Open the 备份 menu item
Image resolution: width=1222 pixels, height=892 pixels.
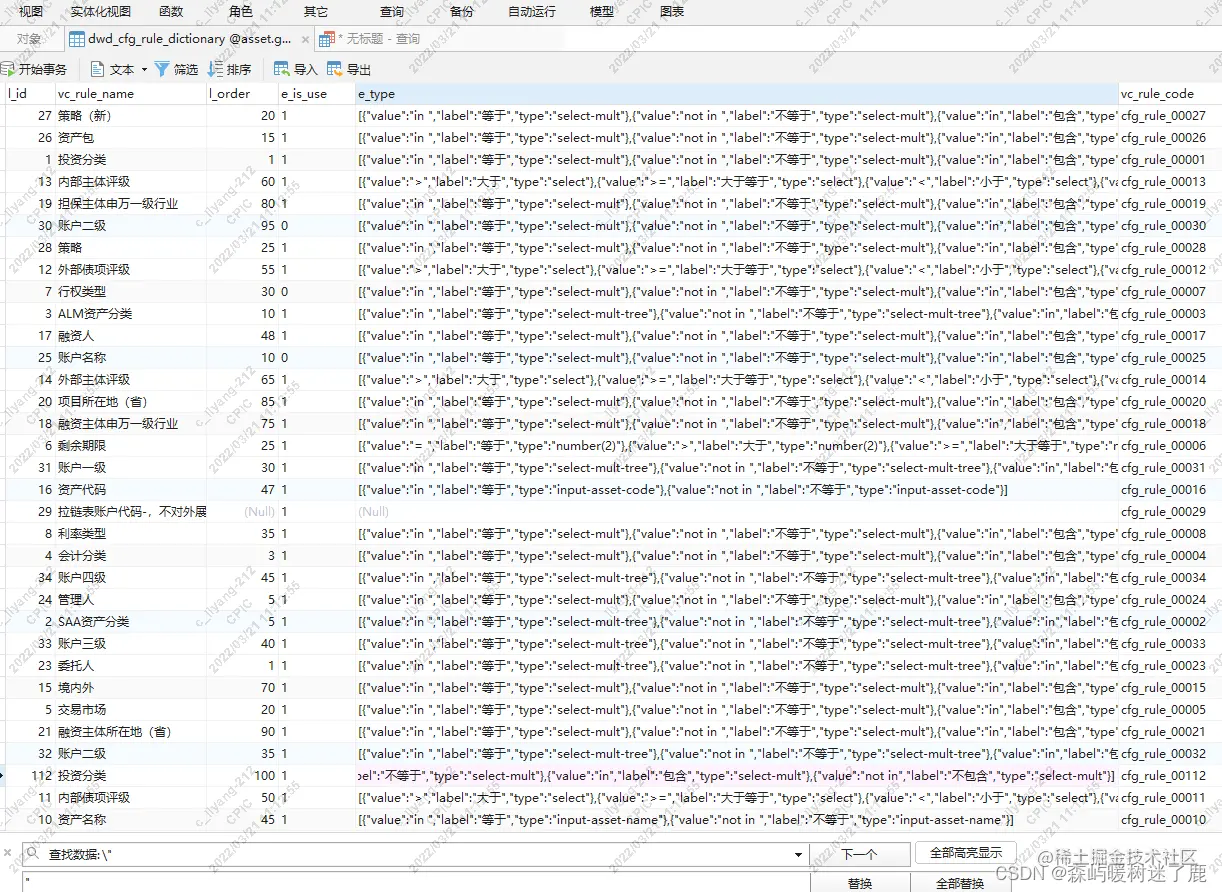point(462,11)
